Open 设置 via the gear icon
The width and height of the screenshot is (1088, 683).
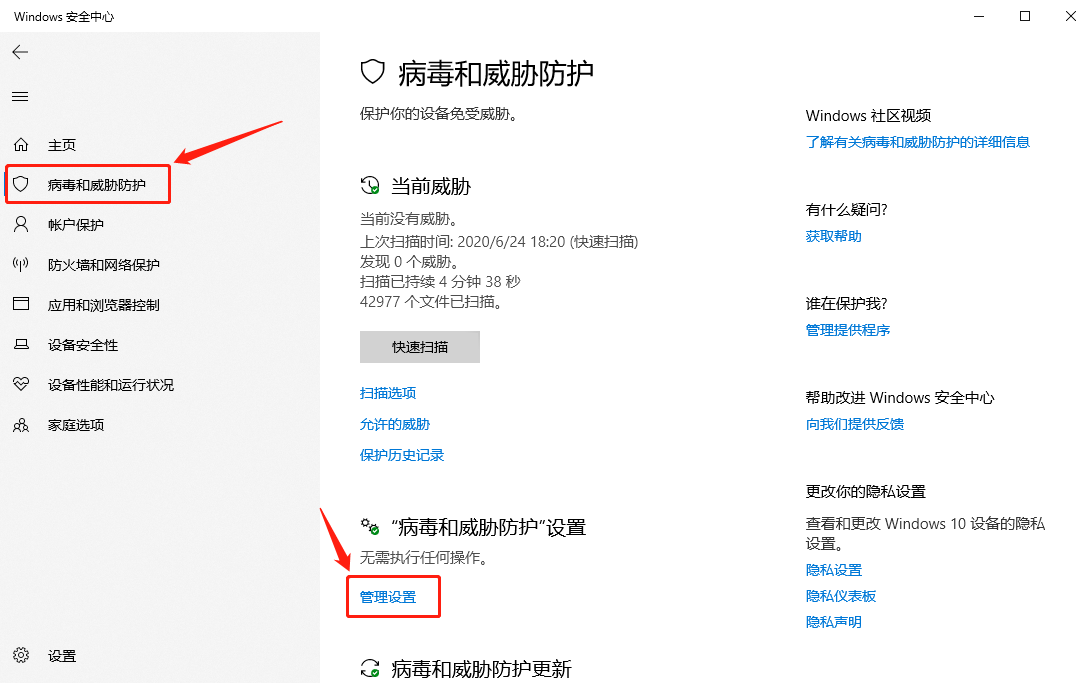(x=45, y=656)
